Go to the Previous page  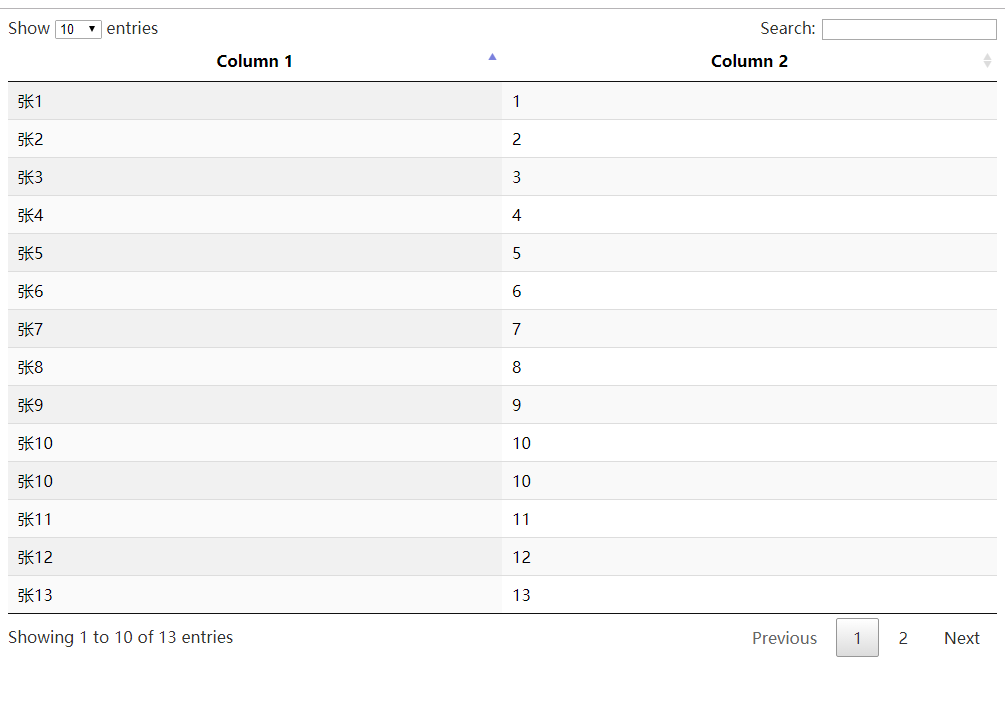tap(784, 638)
